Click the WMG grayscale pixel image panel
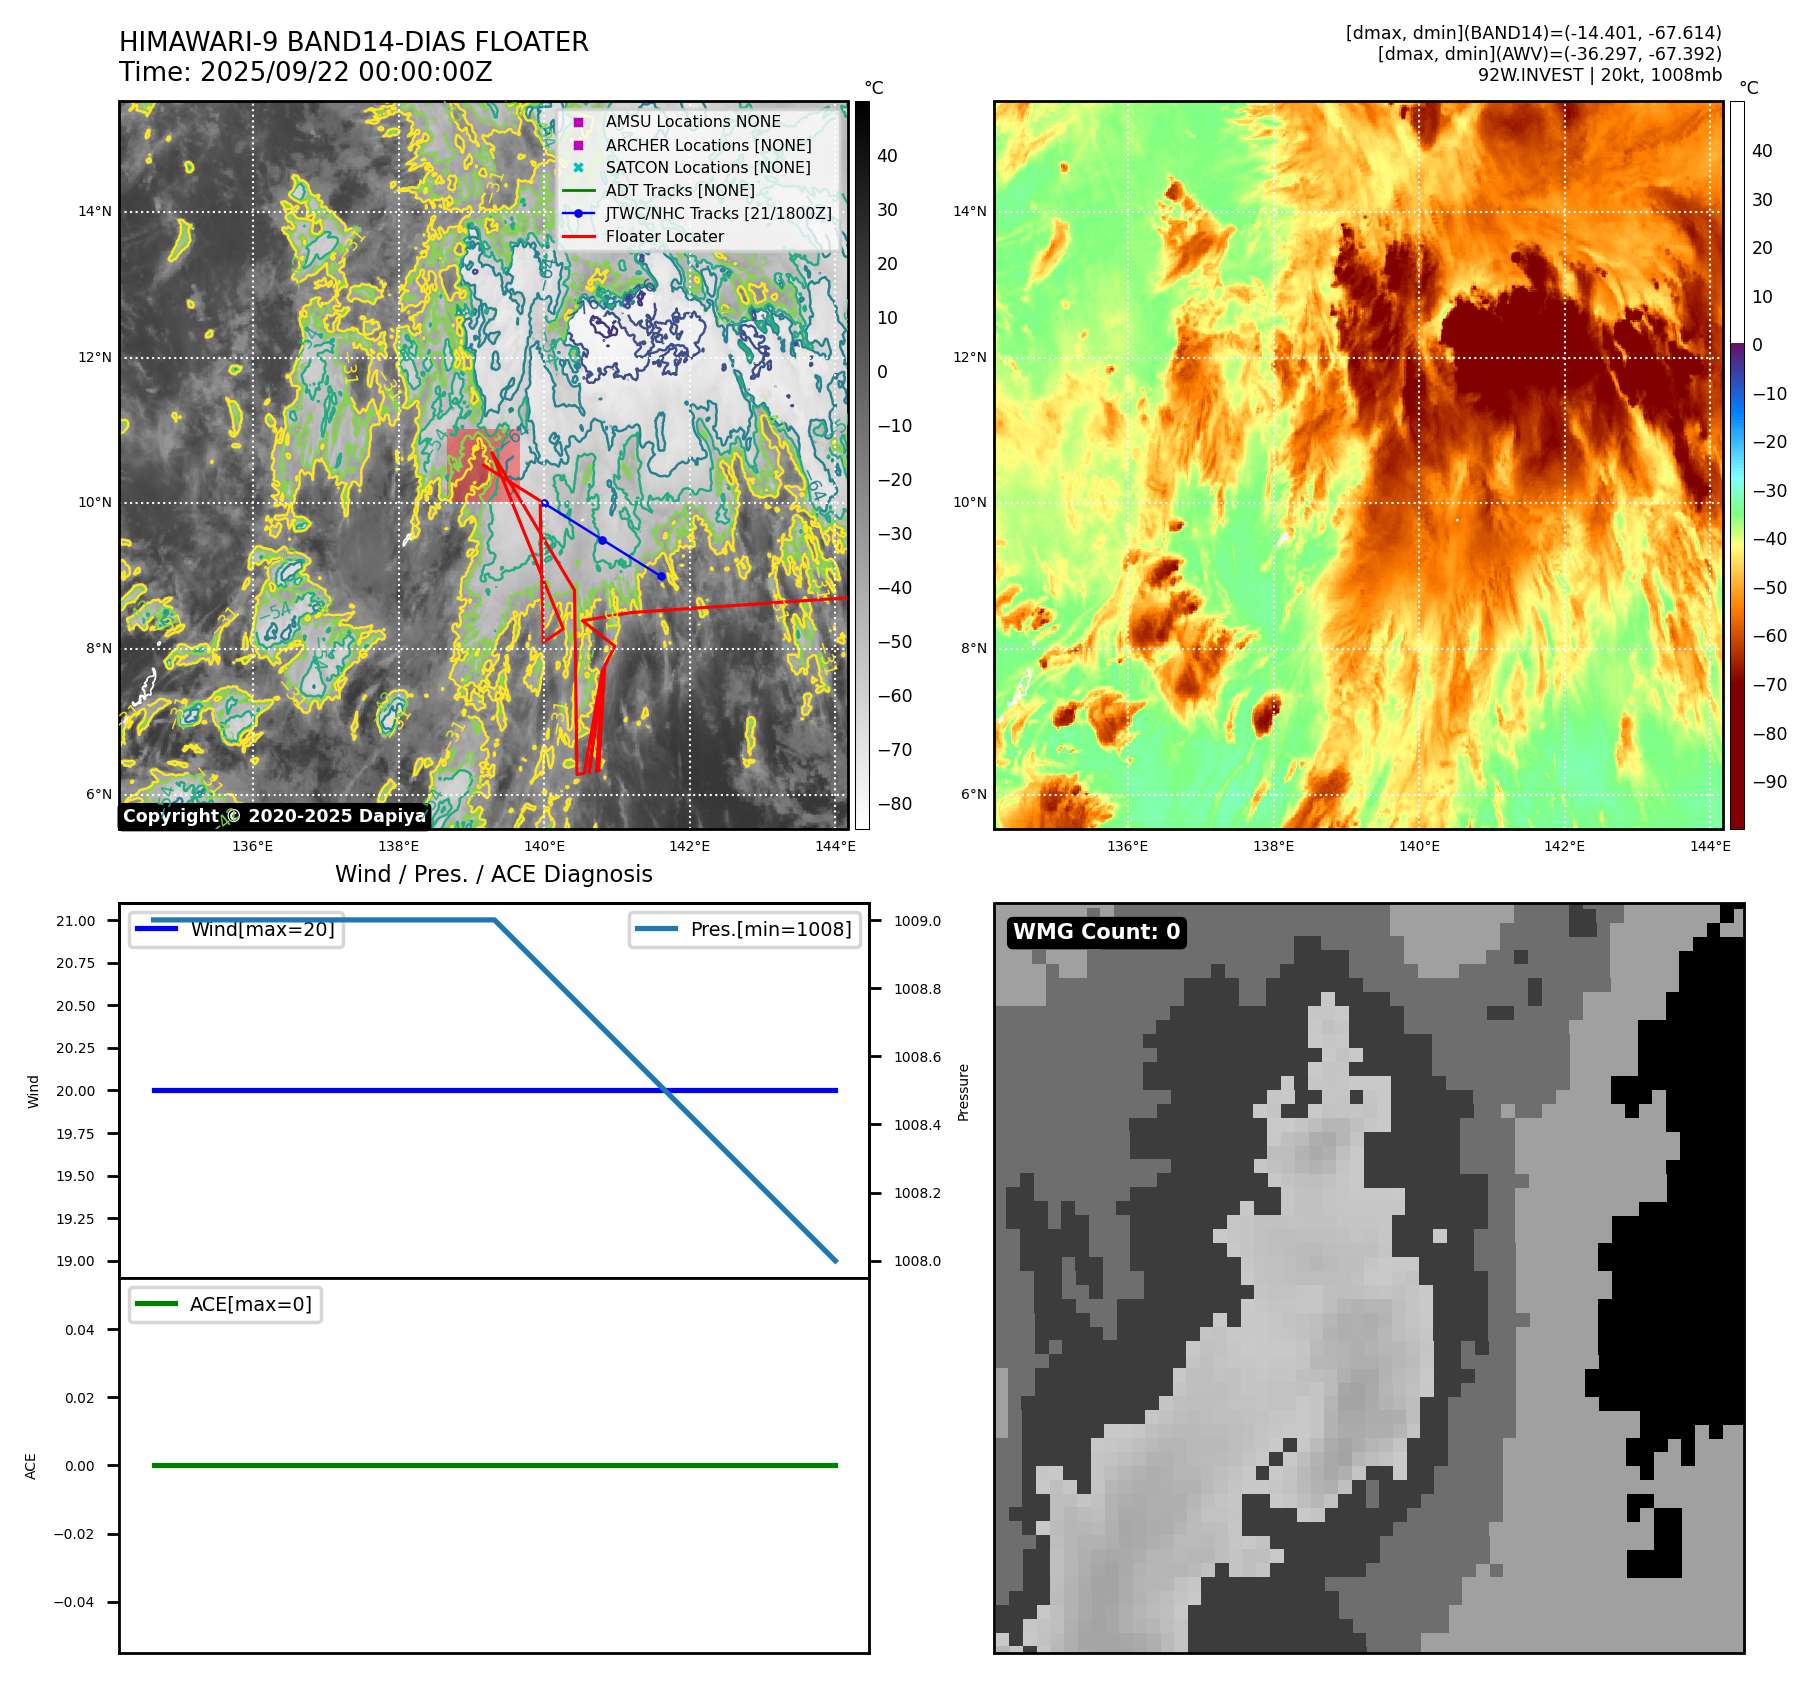The width and height of the screenshot is (1813, 1690). coord(1369,1278)
